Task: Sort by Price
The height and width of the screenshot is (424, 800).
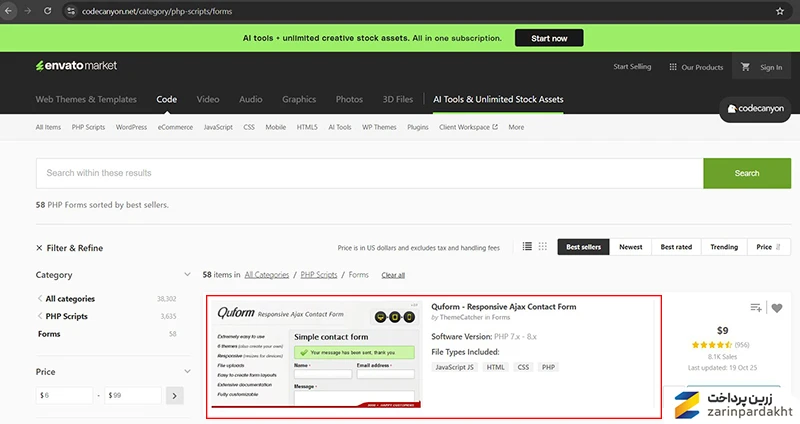Action: click(x=768, y=247)
